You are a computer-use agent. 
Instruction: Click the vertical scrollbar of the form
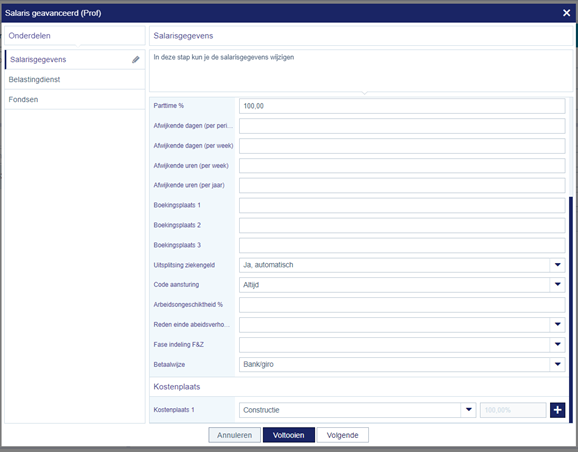571,310
